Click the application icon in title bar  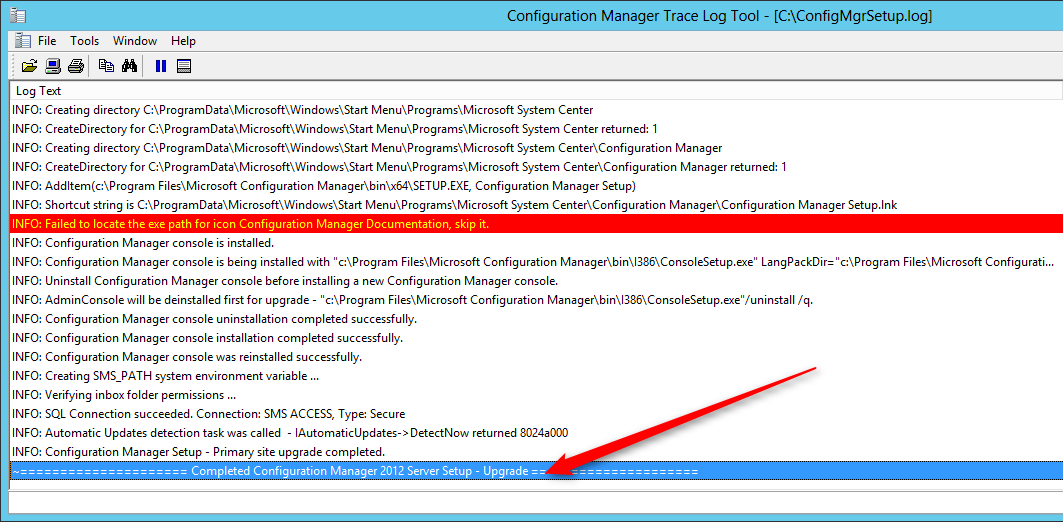click(18, 16)
